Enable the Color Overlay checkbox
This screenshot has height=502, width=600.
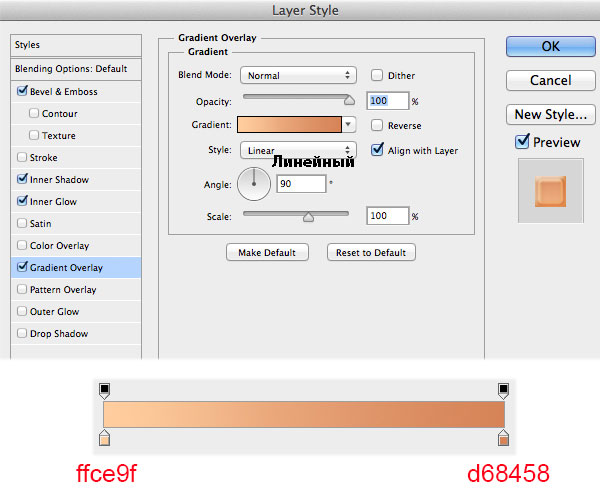point(22,245)
